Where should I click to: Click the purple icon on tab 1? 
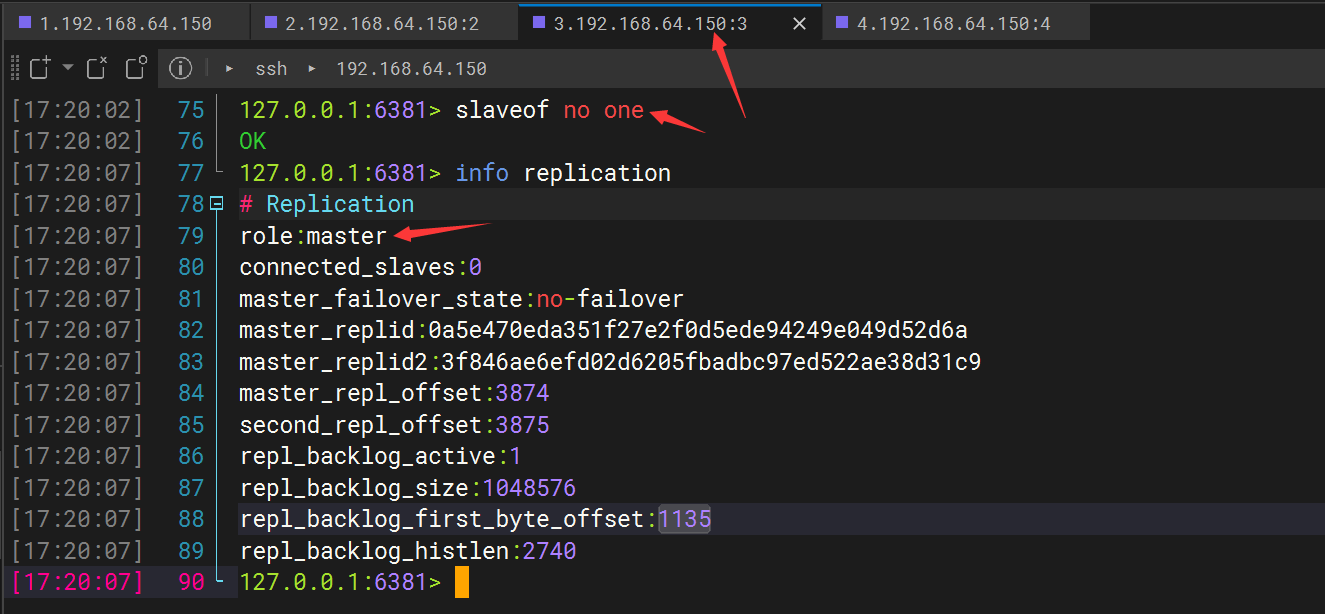pyautogui.click(x=25, y=22)
